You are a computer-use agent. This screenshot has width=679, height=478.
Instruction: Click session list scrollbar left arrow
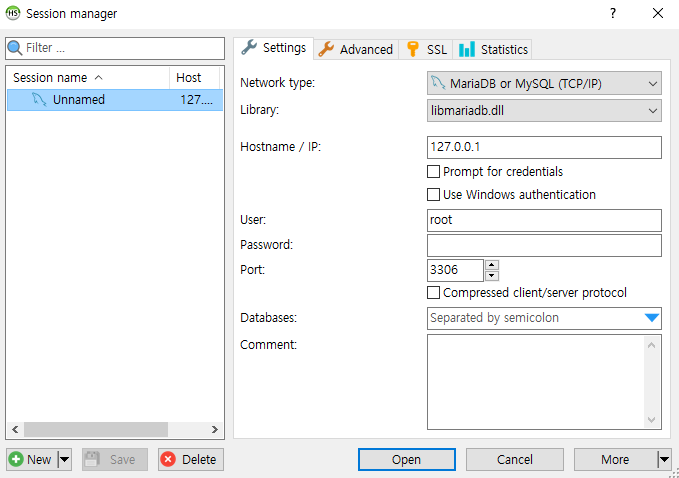click(x=15, y=429)
